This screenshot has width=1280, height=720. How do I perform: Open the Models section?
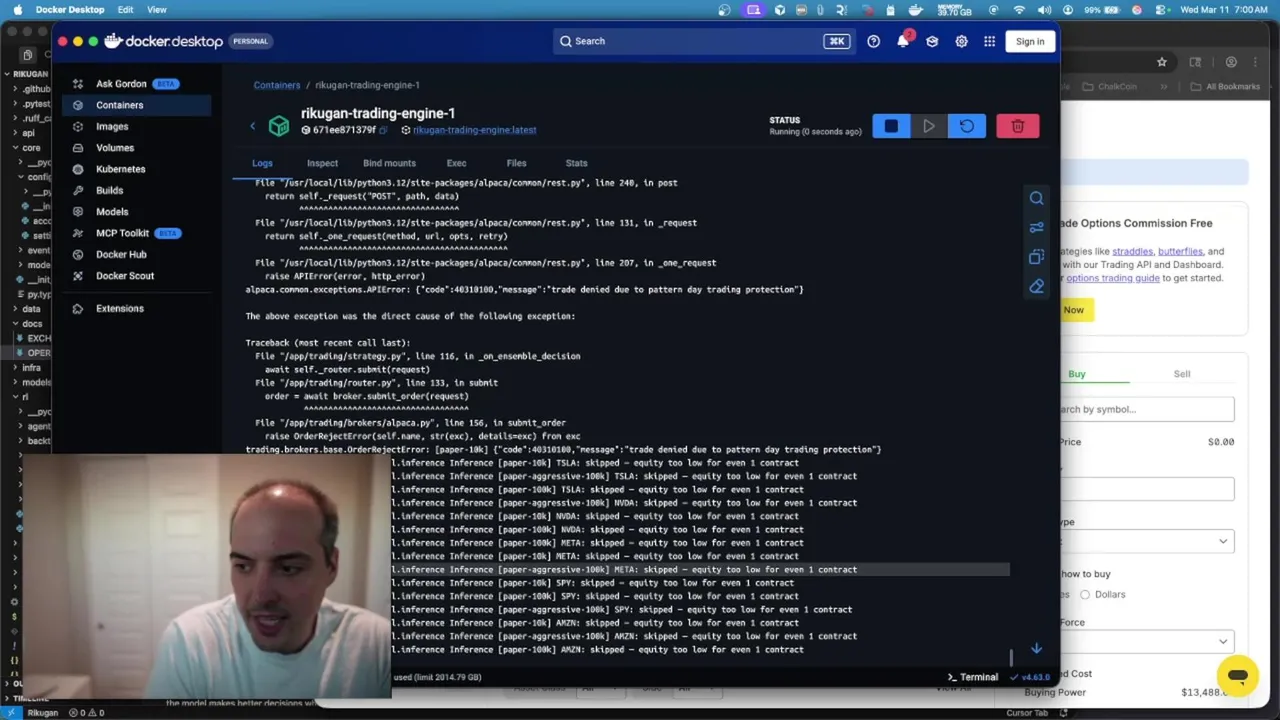(112, 212)
